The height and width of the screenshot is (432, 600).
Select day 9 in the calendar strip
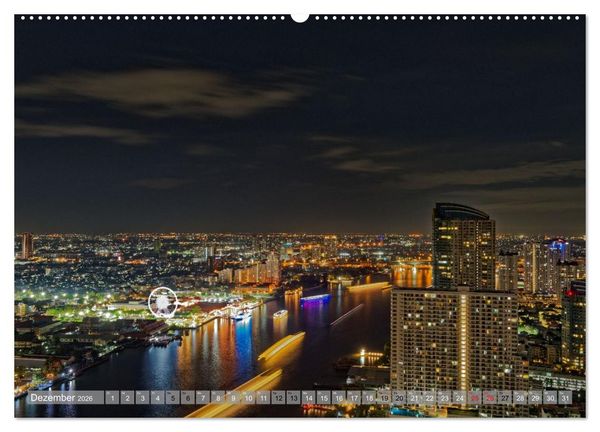(x=233, y=398)
